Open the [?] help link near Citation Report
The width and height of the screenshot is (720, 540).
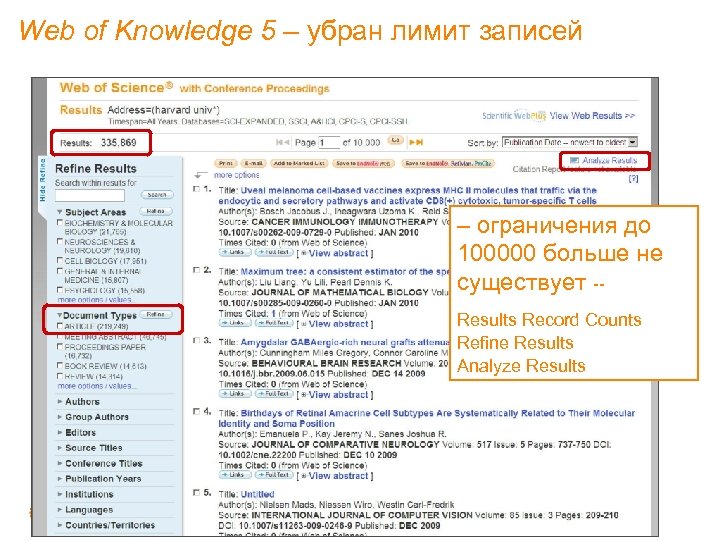click(x=633, y=179)
